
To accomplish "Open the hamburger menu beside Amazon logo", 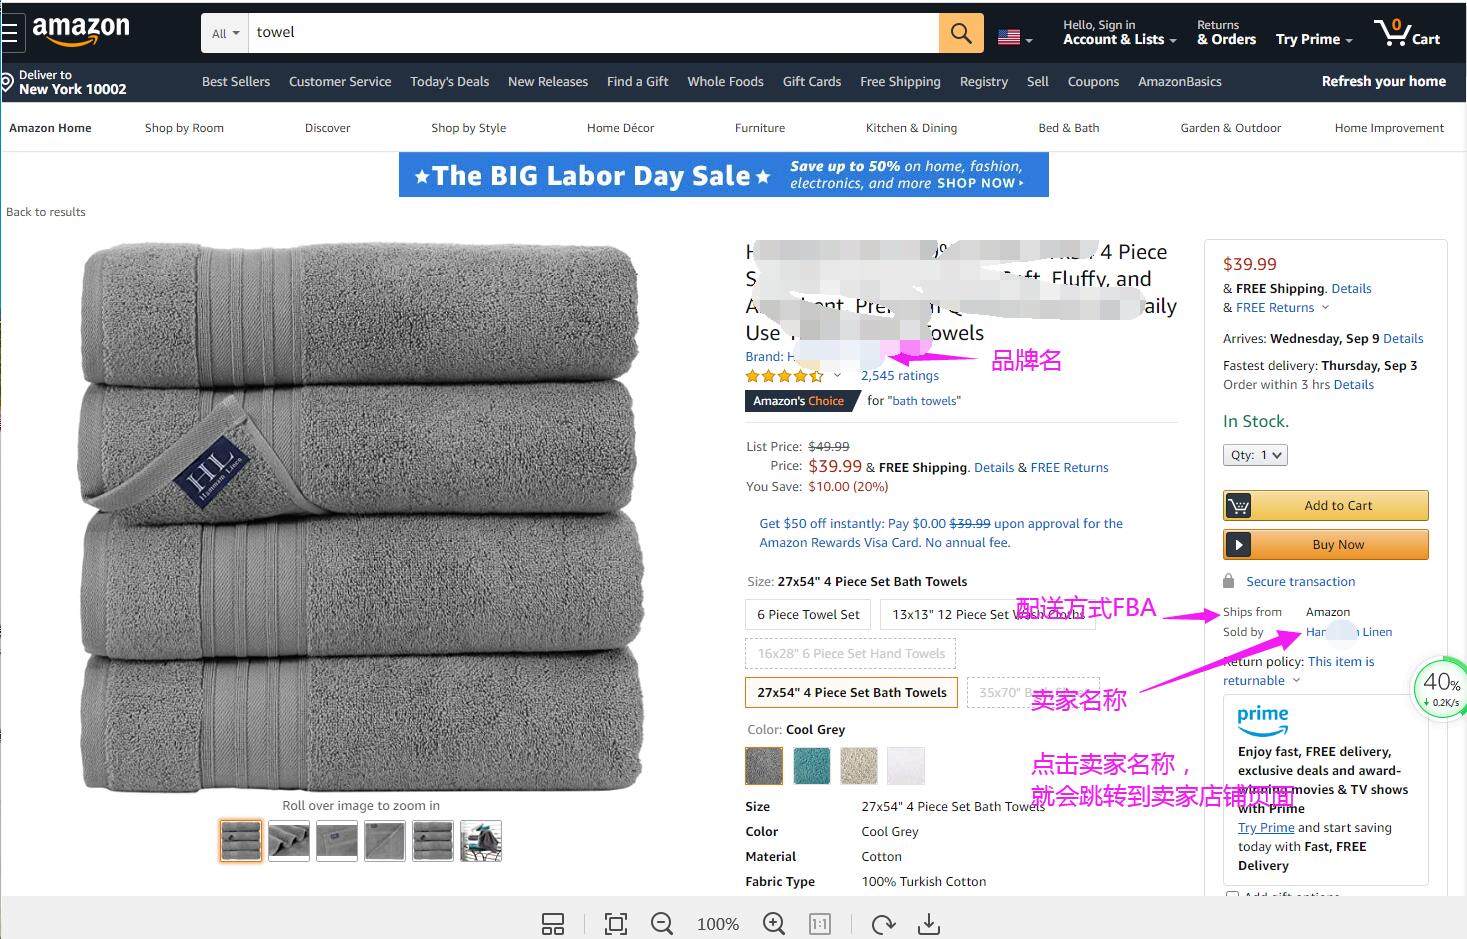I will 10,33.
